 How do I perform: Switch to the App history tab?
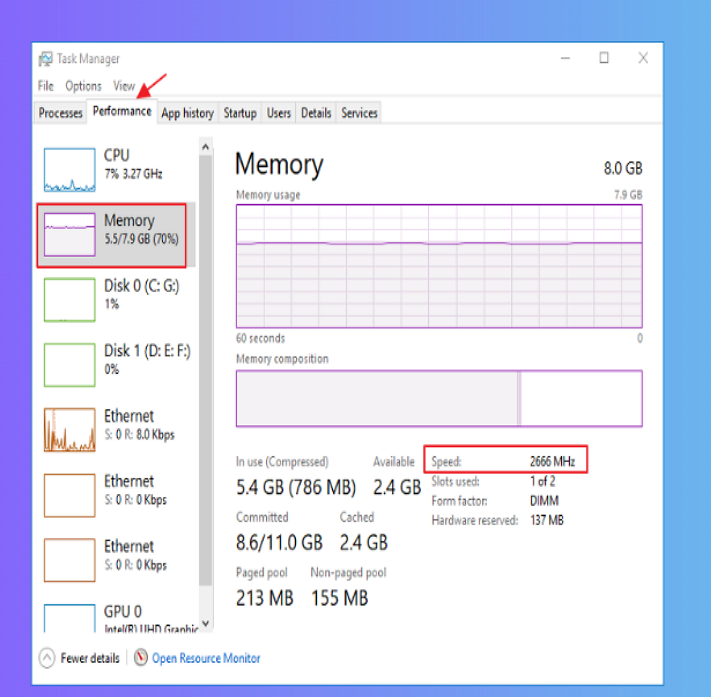187,113
